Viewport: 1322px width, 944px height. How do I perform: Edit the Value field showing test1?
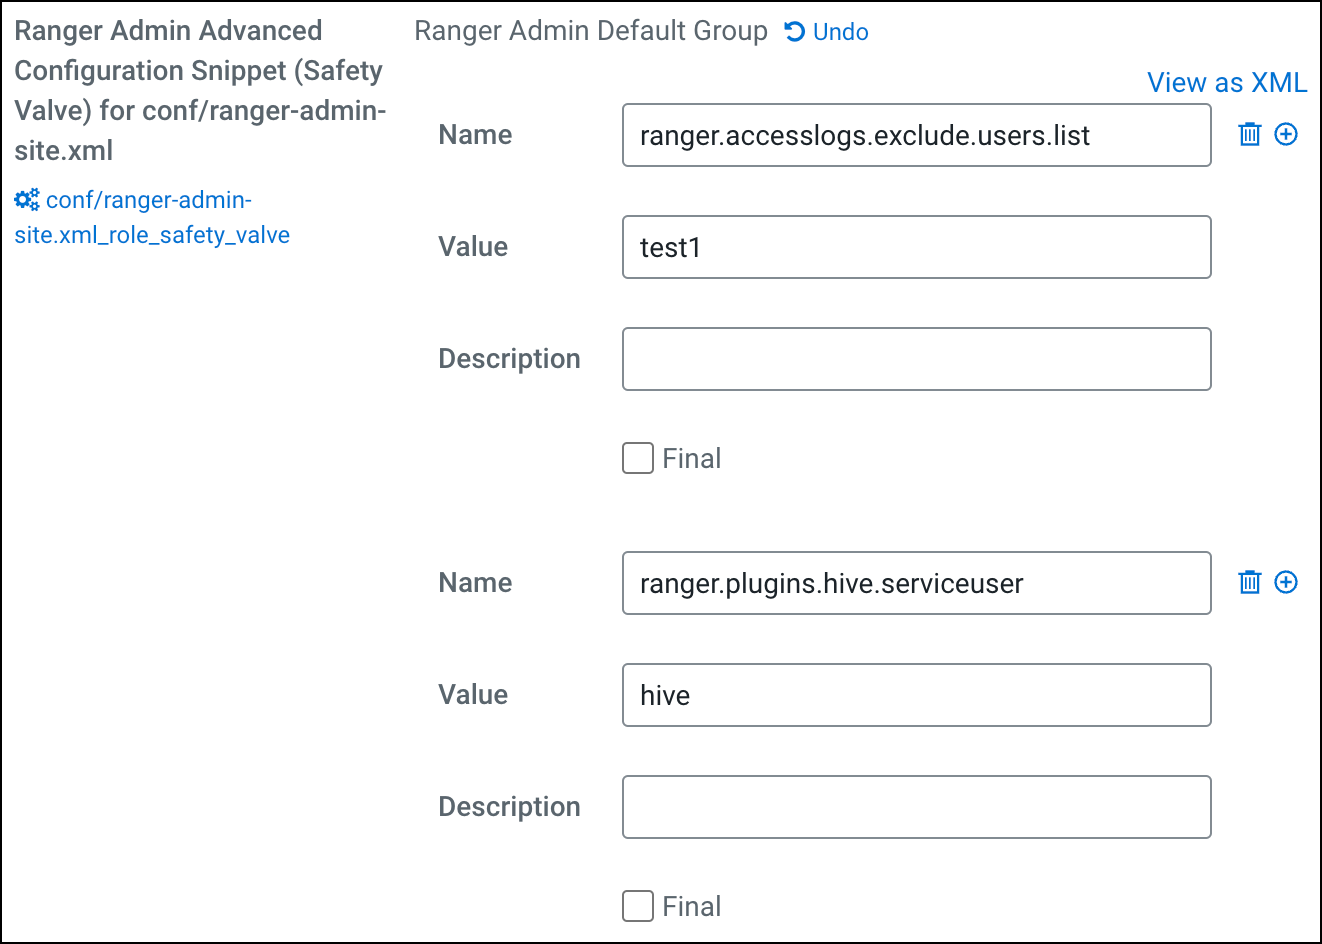click(x=916, y=247)
